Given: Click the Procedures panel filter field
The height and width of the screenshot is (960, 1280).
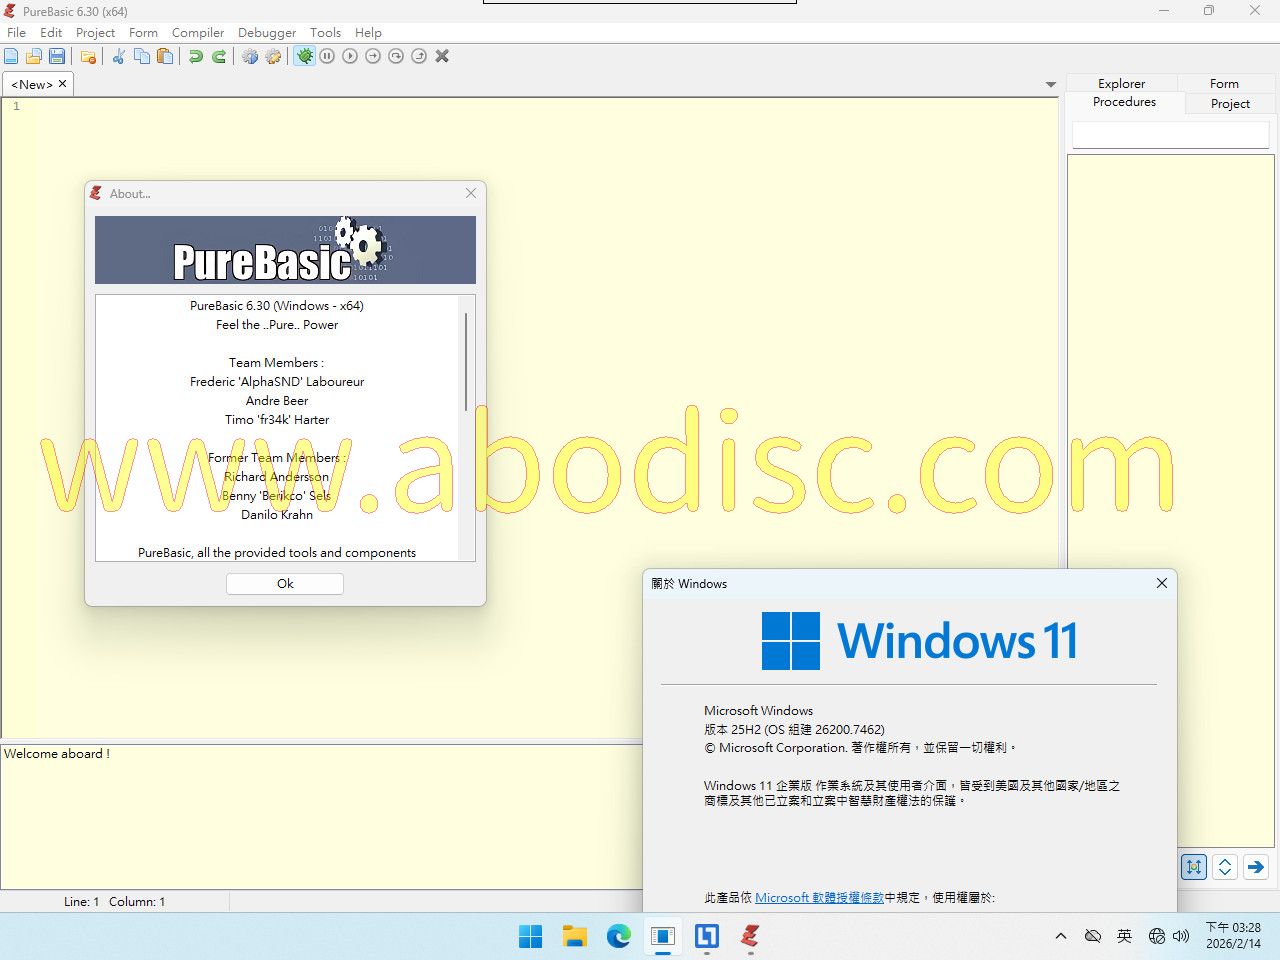Looking at the screenshot, I should (1170, 135).
